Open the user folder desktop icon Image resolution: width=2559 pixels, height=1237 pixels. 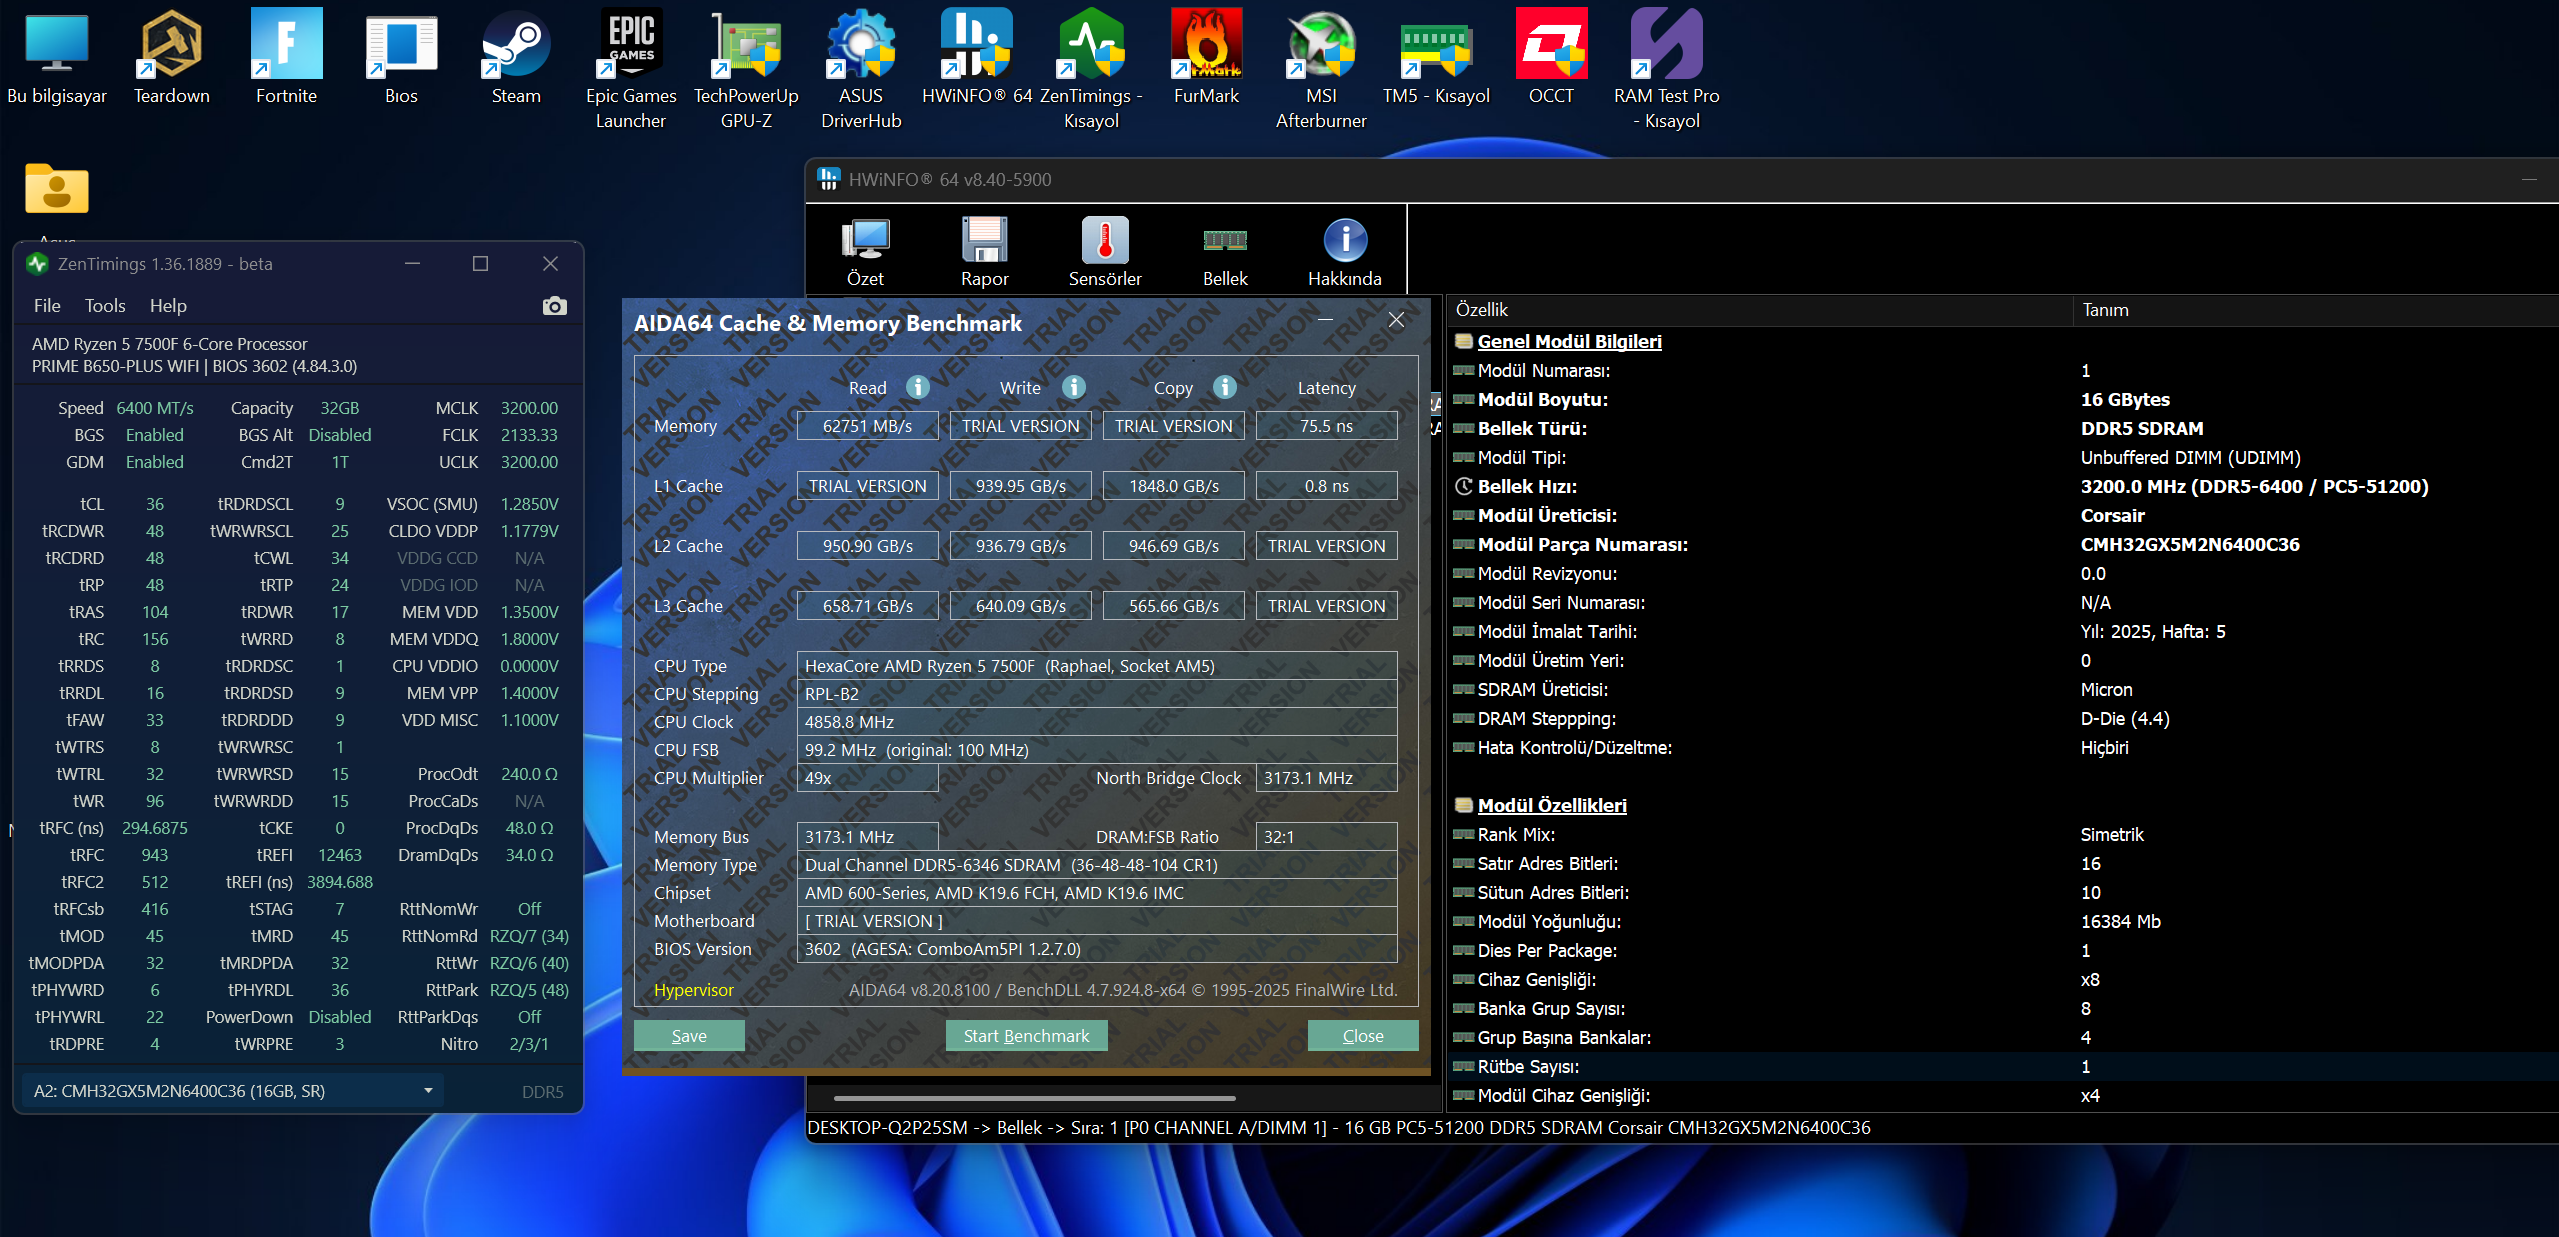(57, 190)
